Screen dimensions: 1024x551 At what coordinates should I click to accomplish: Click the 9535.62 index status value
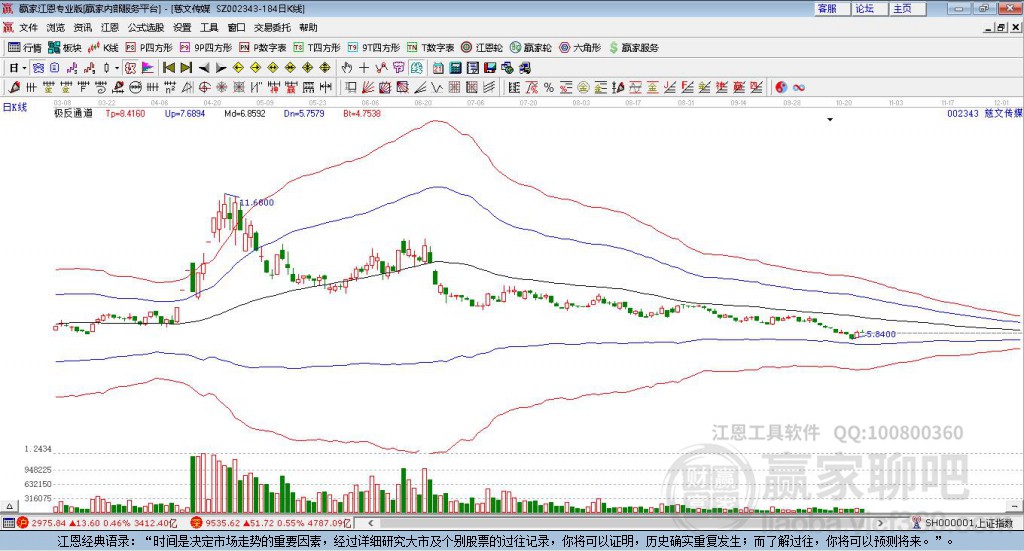pyautogui.click(x=223, y=523)
